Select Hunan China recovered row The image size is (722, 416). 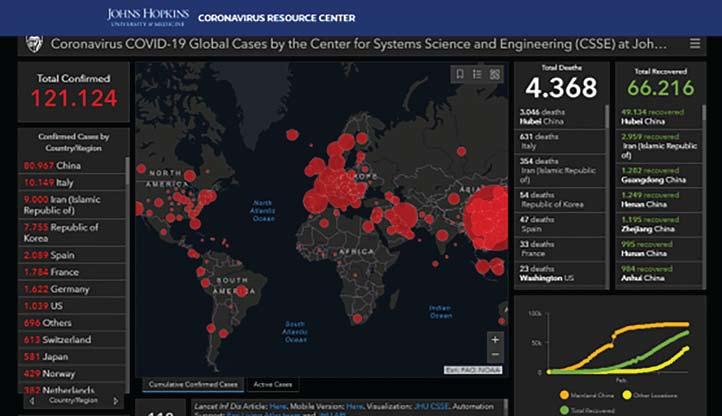[659, 249]
